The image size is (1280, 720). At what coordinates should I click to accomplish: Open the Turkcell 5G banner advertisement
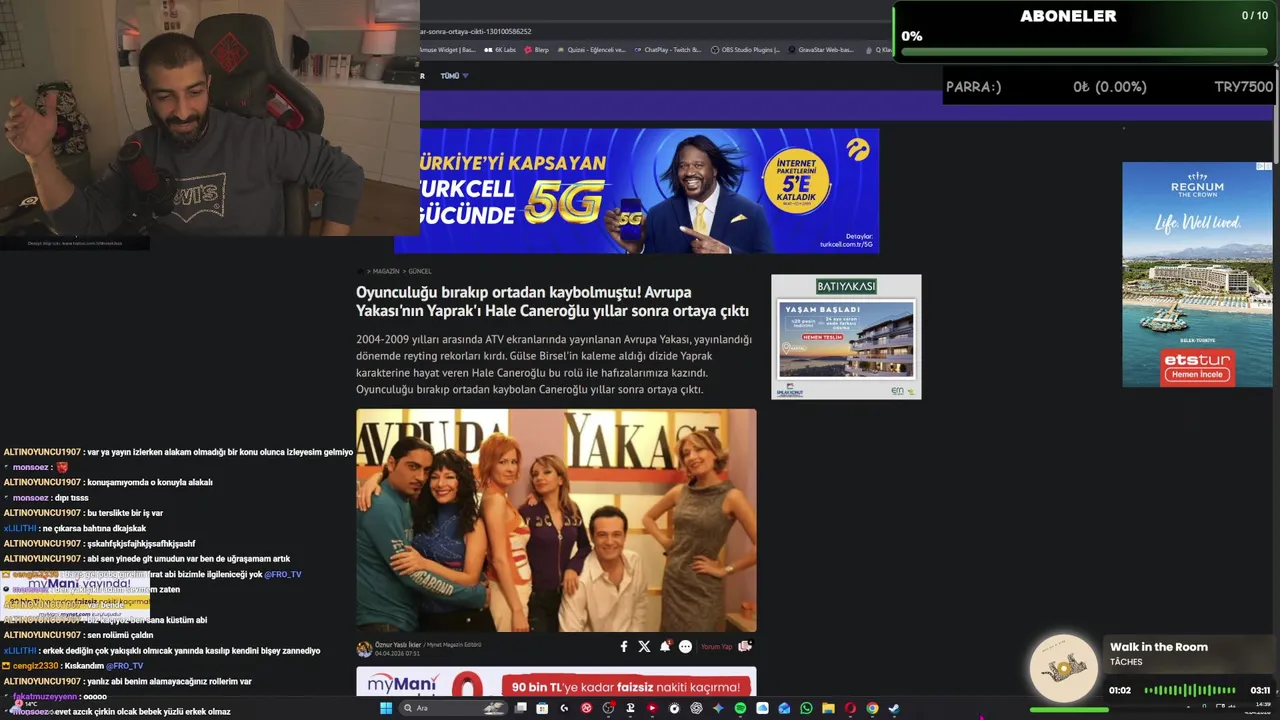pyautogui.click(x=636, y=190)
